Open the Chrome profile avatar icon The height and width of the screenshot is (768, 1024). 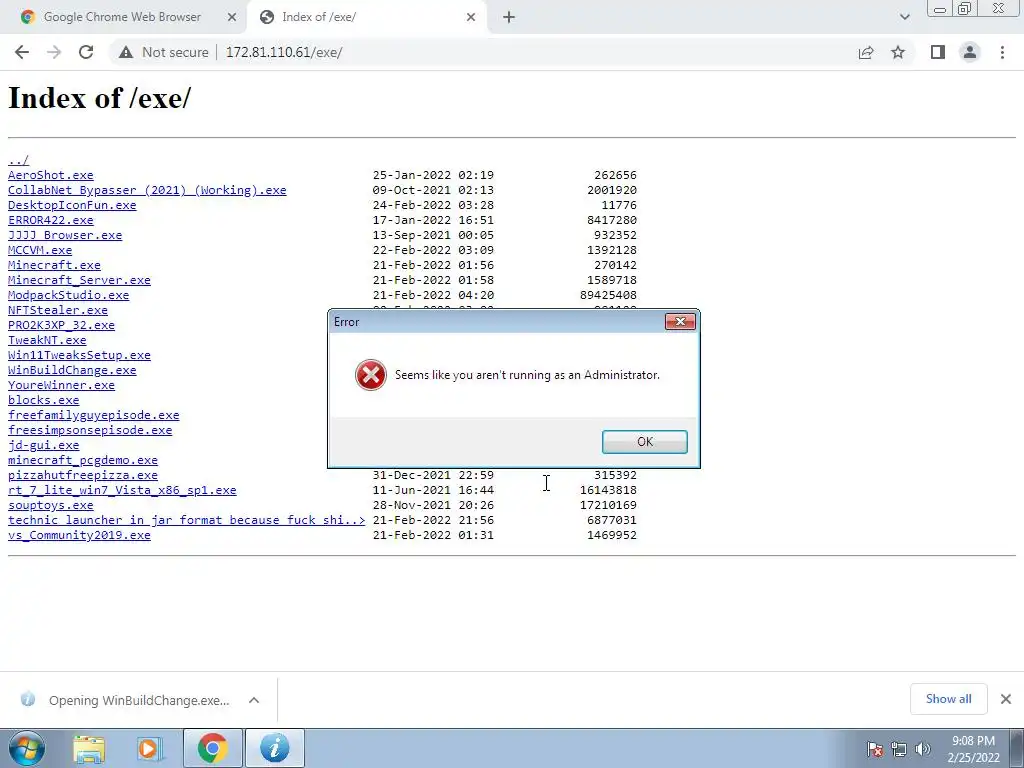[970, 52]
